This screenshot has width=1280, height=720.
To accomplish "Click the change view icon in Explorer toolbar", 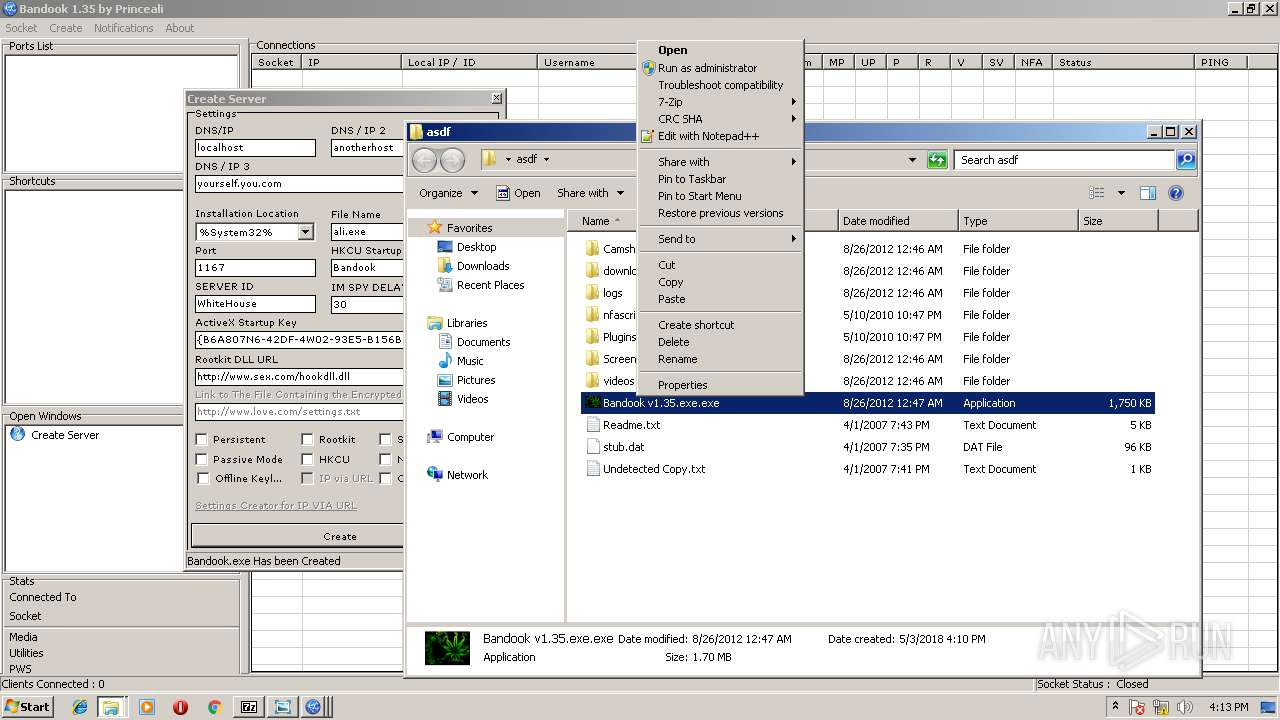I will tap(1097, 193).
